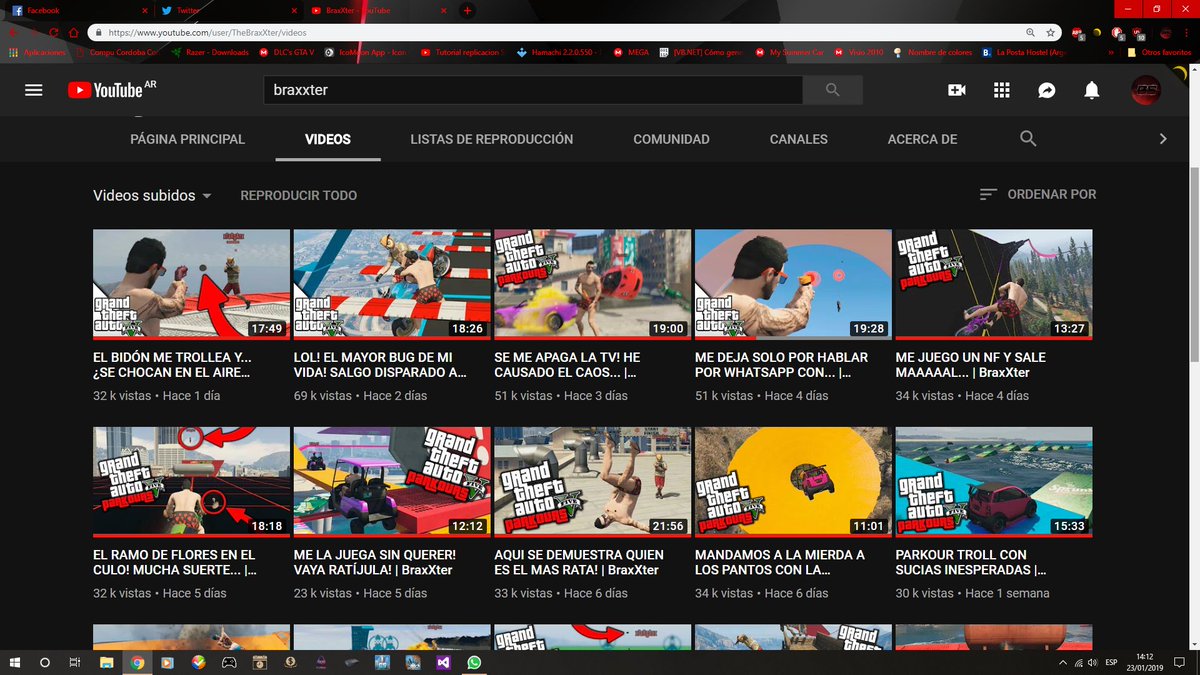The image size is (1200, 675).
Task: Open the notifications bell
Action: pos(1092,90)
